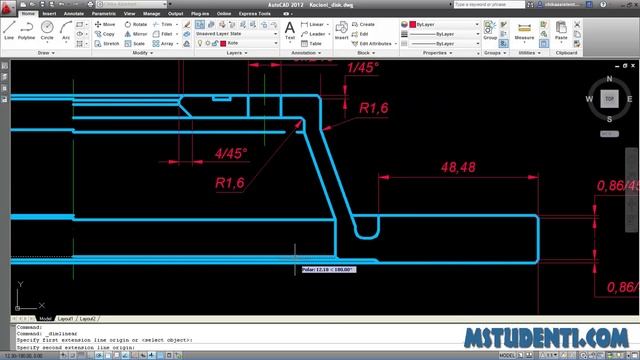Click the Linear dimension tool
Screen dimensions: 640x360
pos(313,24)
